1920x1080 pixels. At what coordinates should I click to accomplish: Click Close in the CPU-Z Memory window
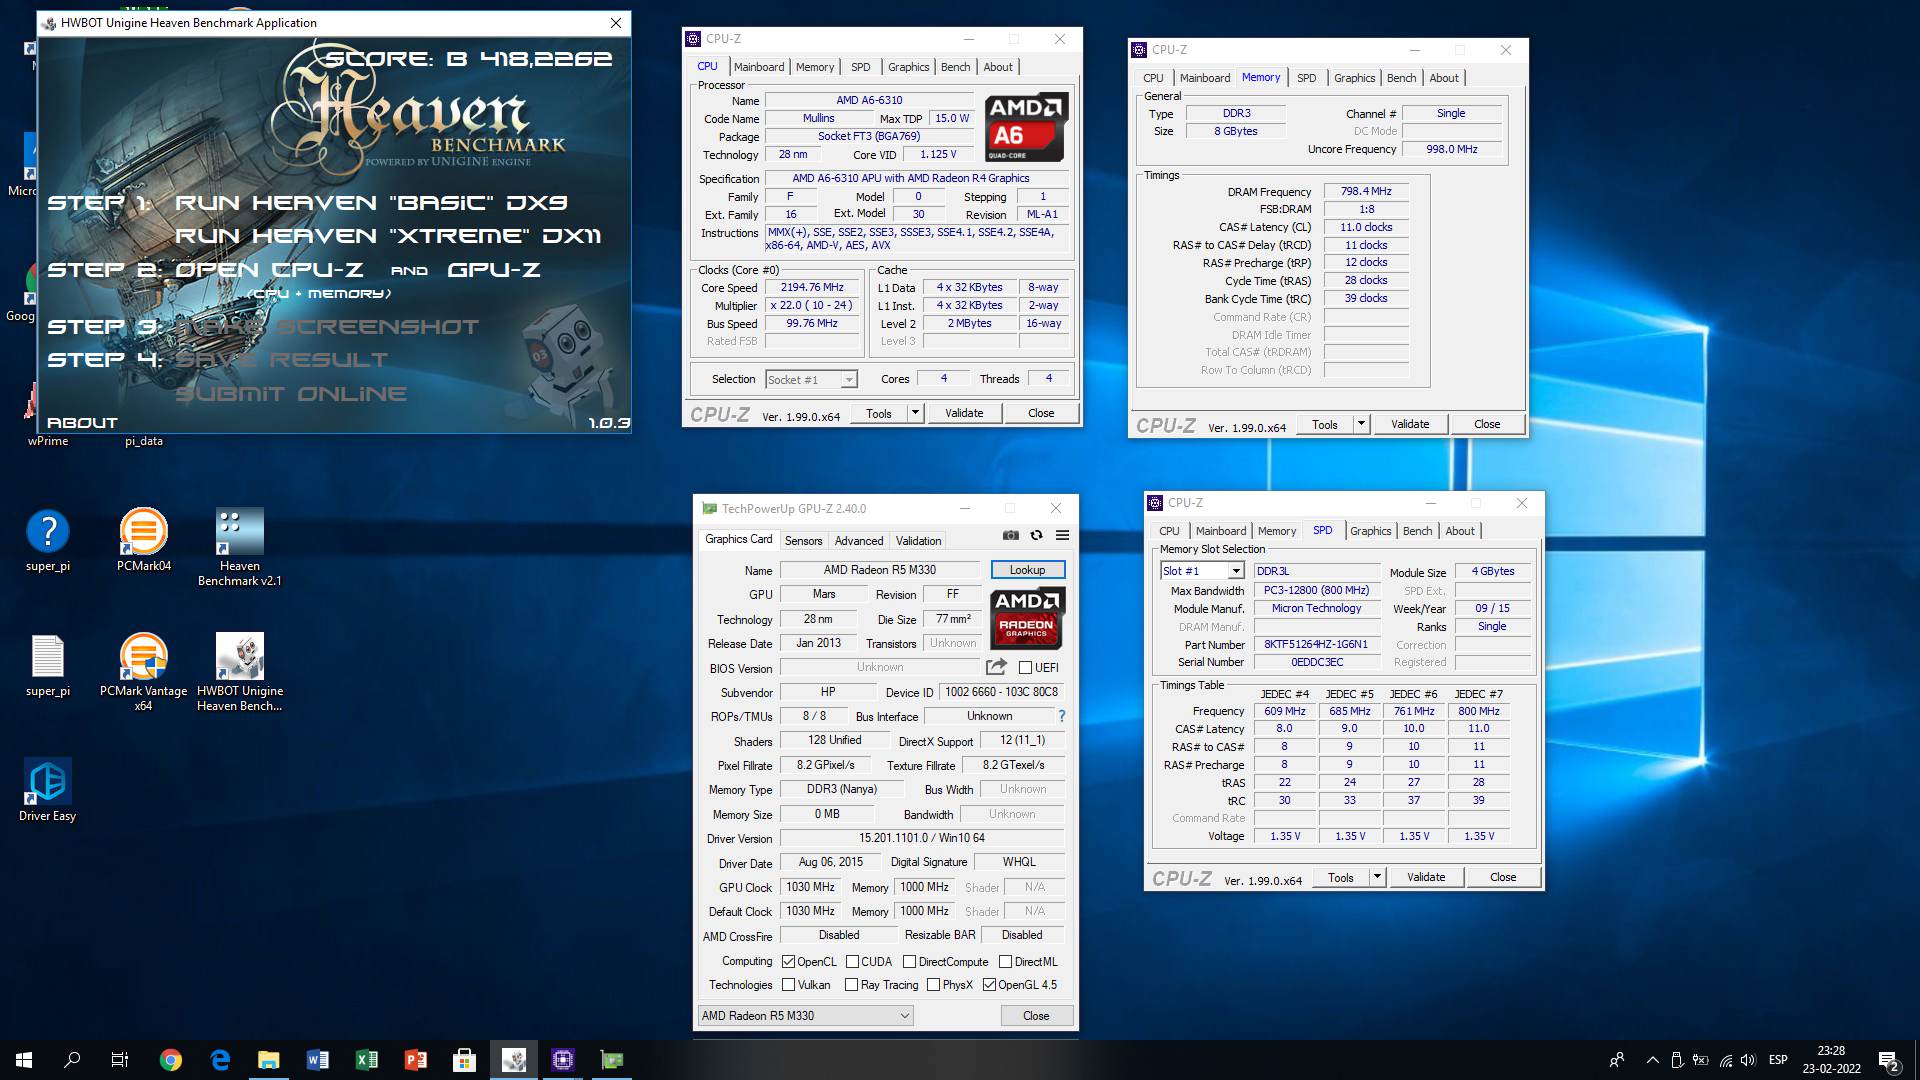1486,424
